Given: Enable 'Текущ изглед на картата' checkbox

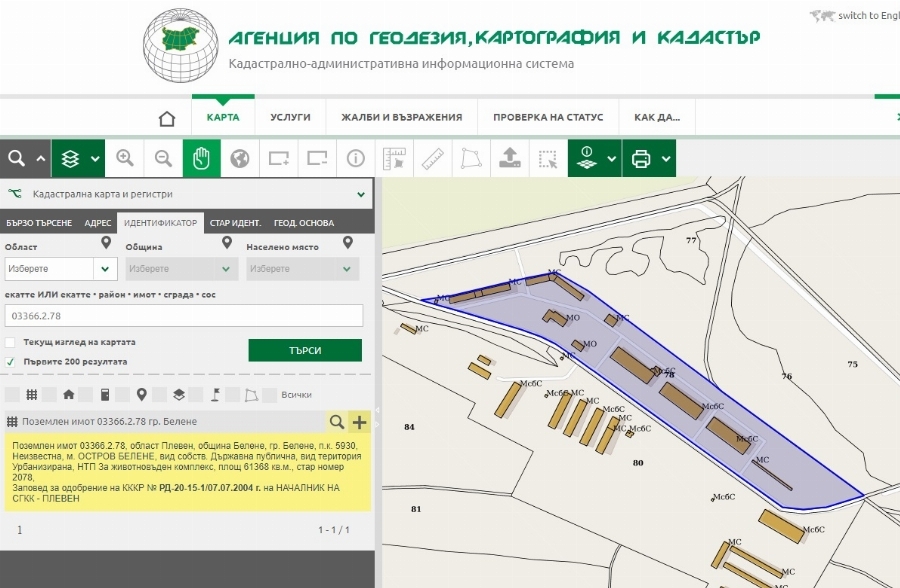Looking at the screenshot, I should tap(11, 342).
